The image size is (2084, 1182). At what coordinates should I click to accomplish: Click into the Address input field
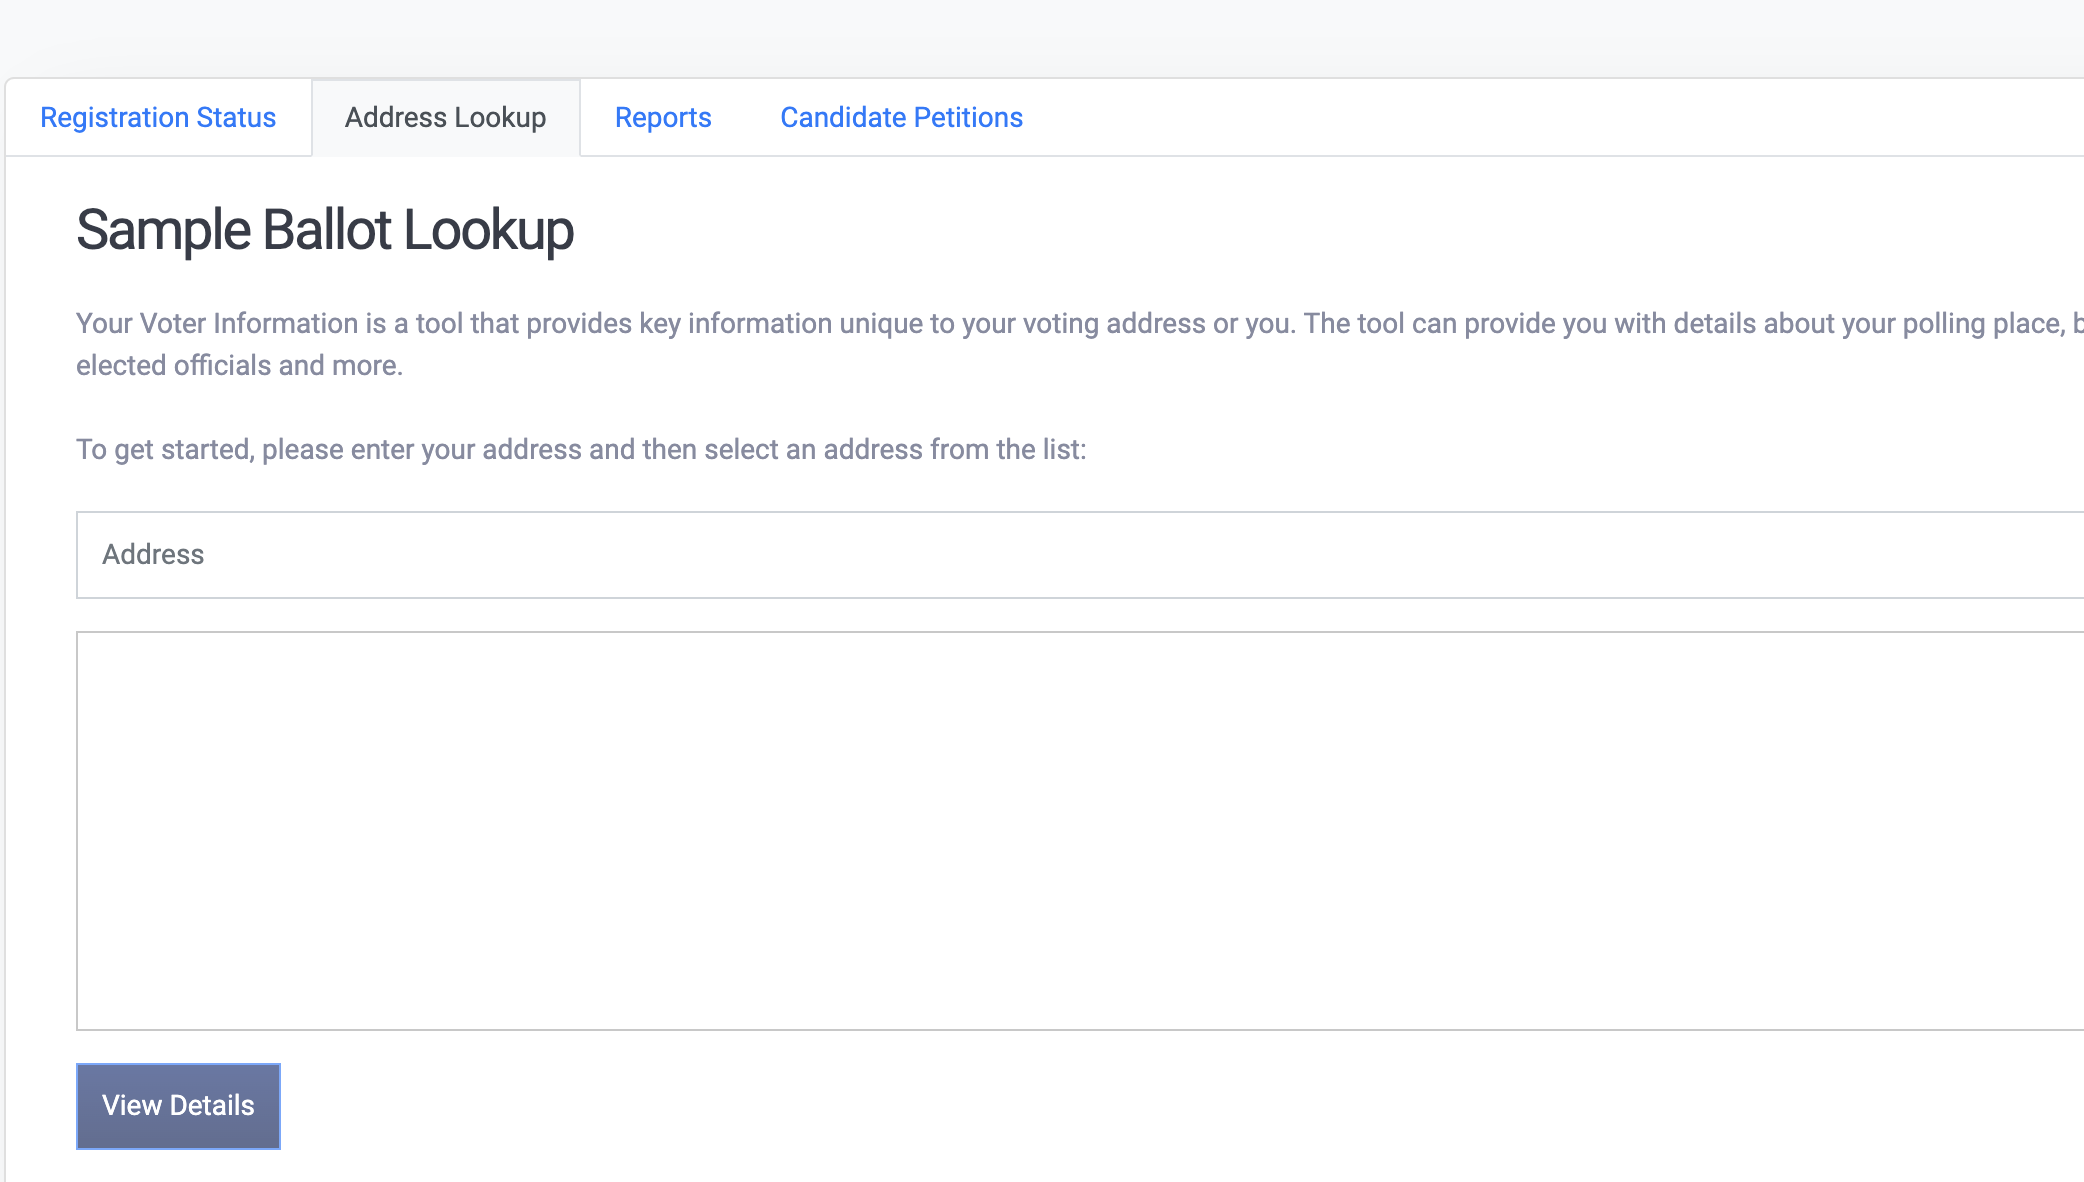1080,555
